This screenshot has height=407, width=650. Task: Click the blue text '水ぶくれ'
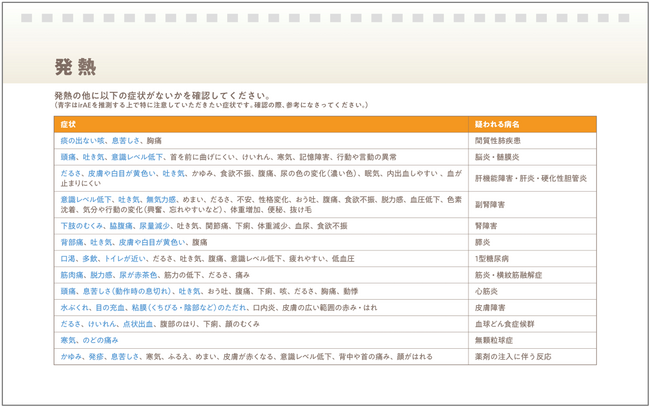tap(75, 308)
